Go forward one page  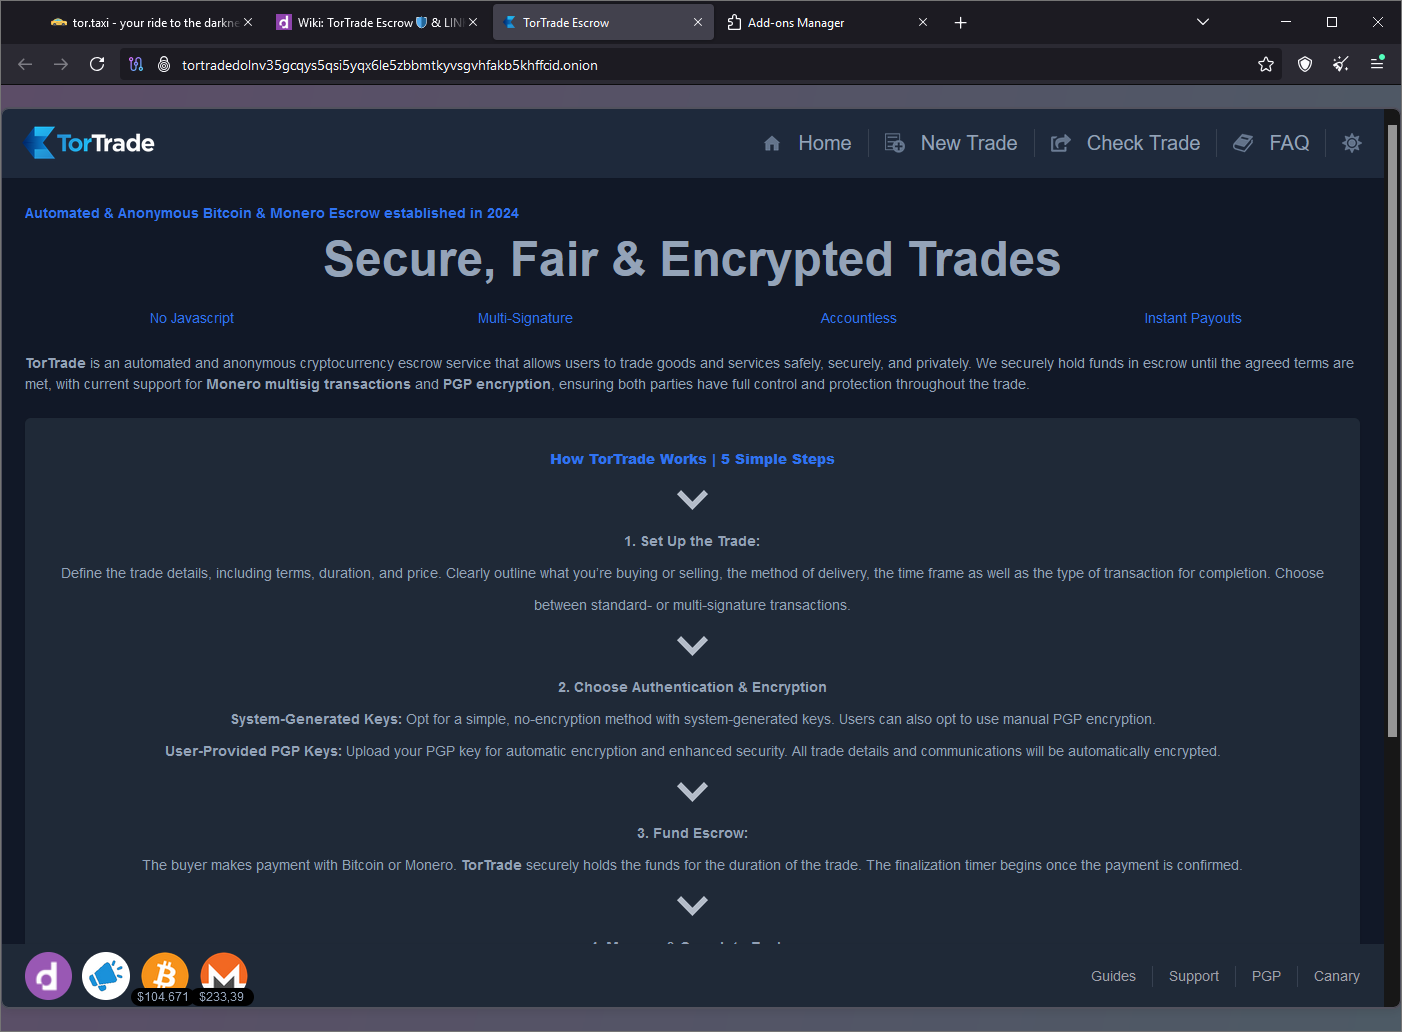[61, 64]
